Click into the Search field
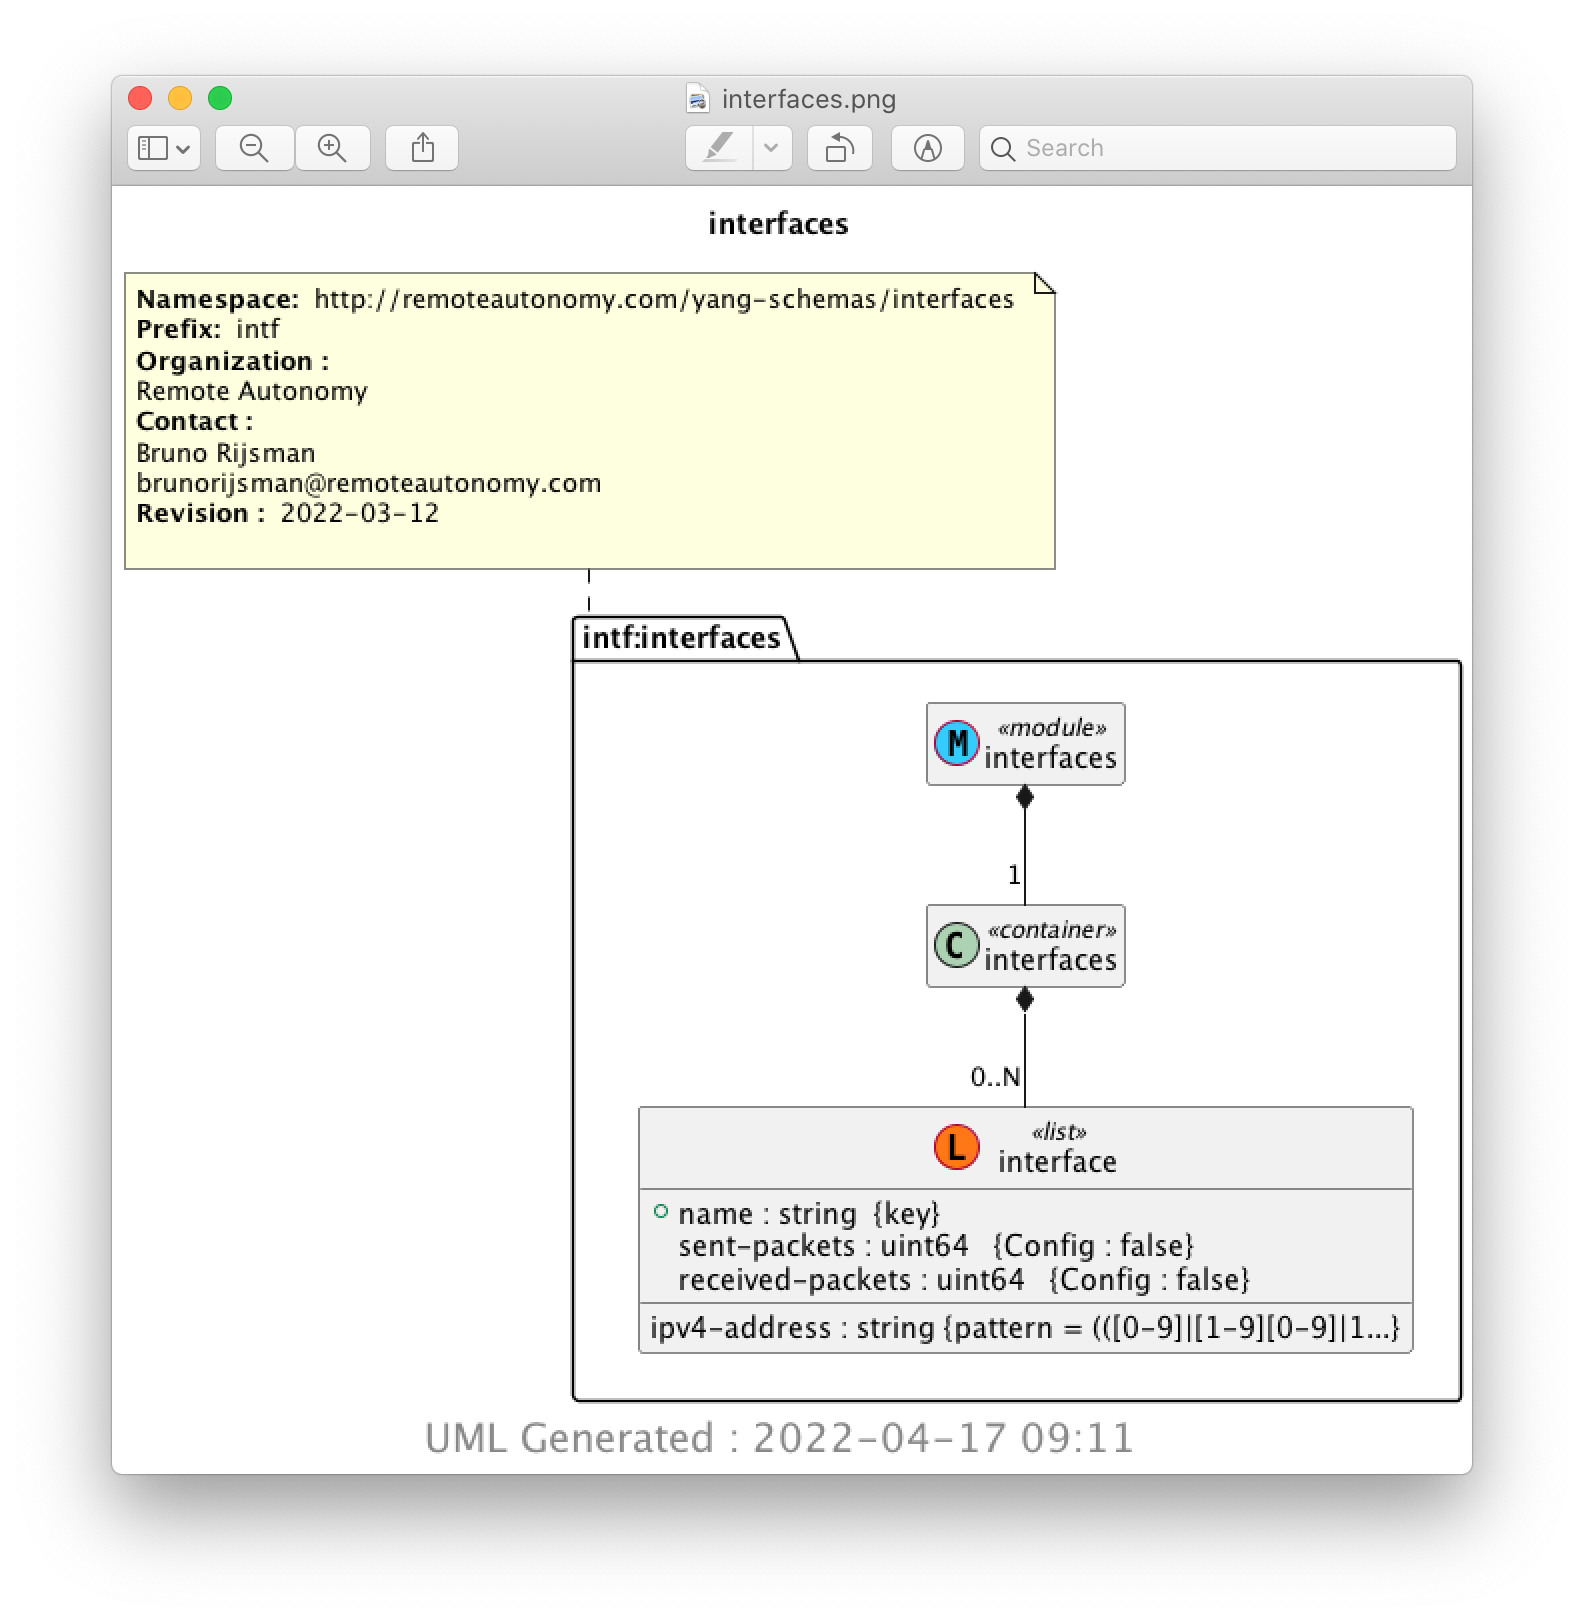The width and height of the screenshot is (1584, 1622). (x=1218, y=148)
